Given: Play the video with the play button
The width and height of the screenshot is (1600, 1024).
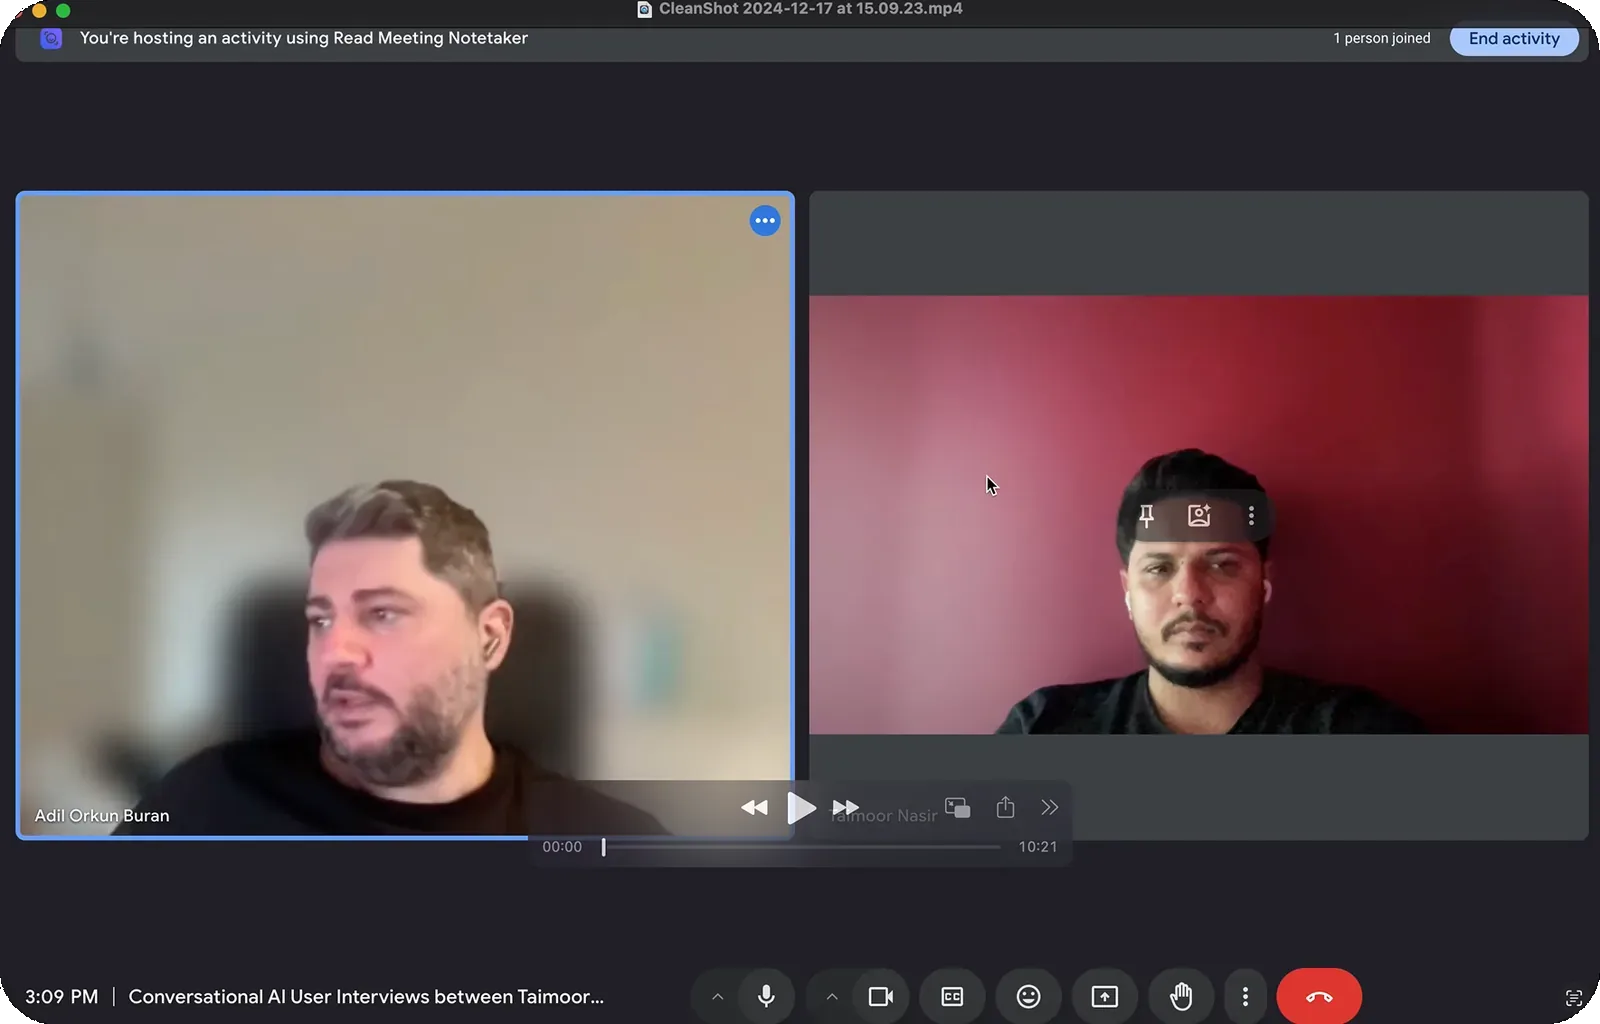Looking at the screenshot, I should pos(801,808).
